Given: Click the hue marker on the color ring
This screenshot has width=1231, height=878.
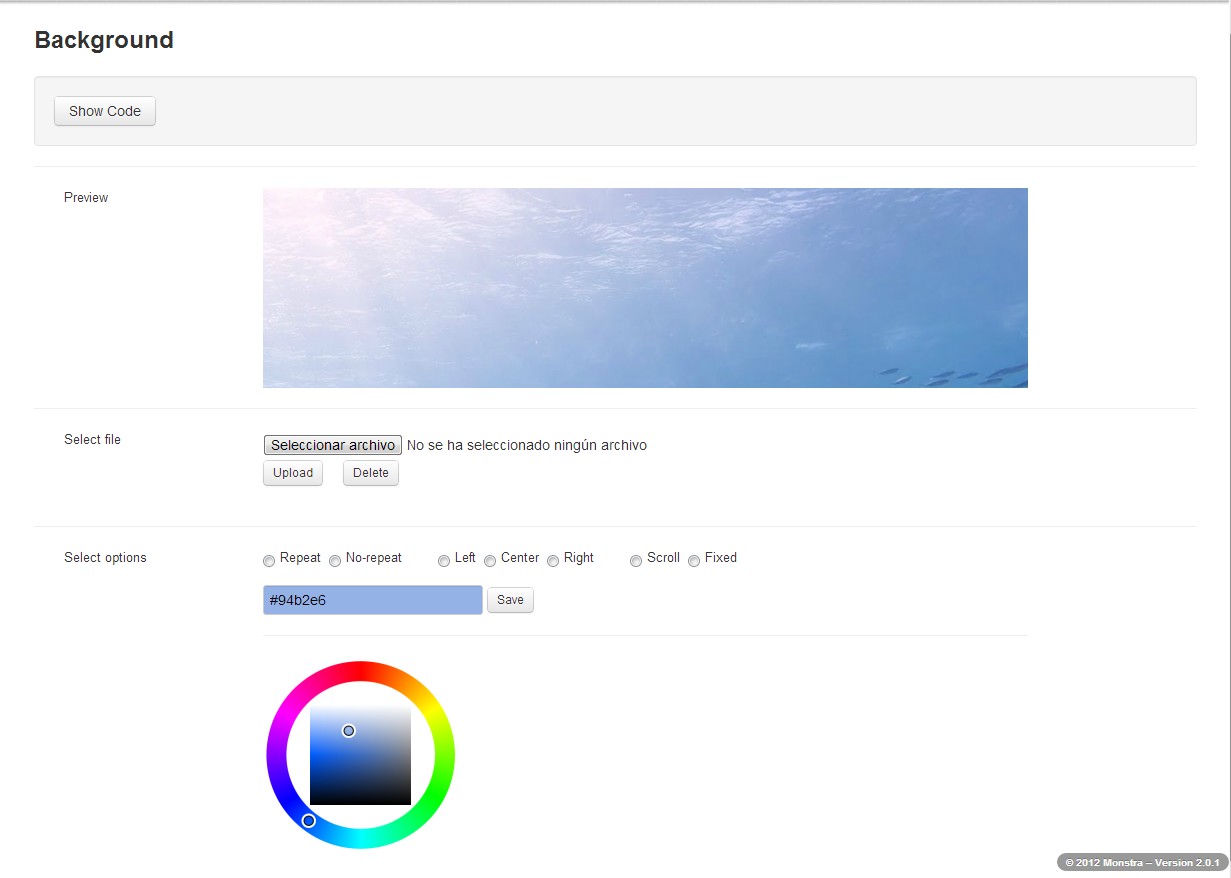Looking at the screenshot, I should pyautogui.click(x=309, y=821).
